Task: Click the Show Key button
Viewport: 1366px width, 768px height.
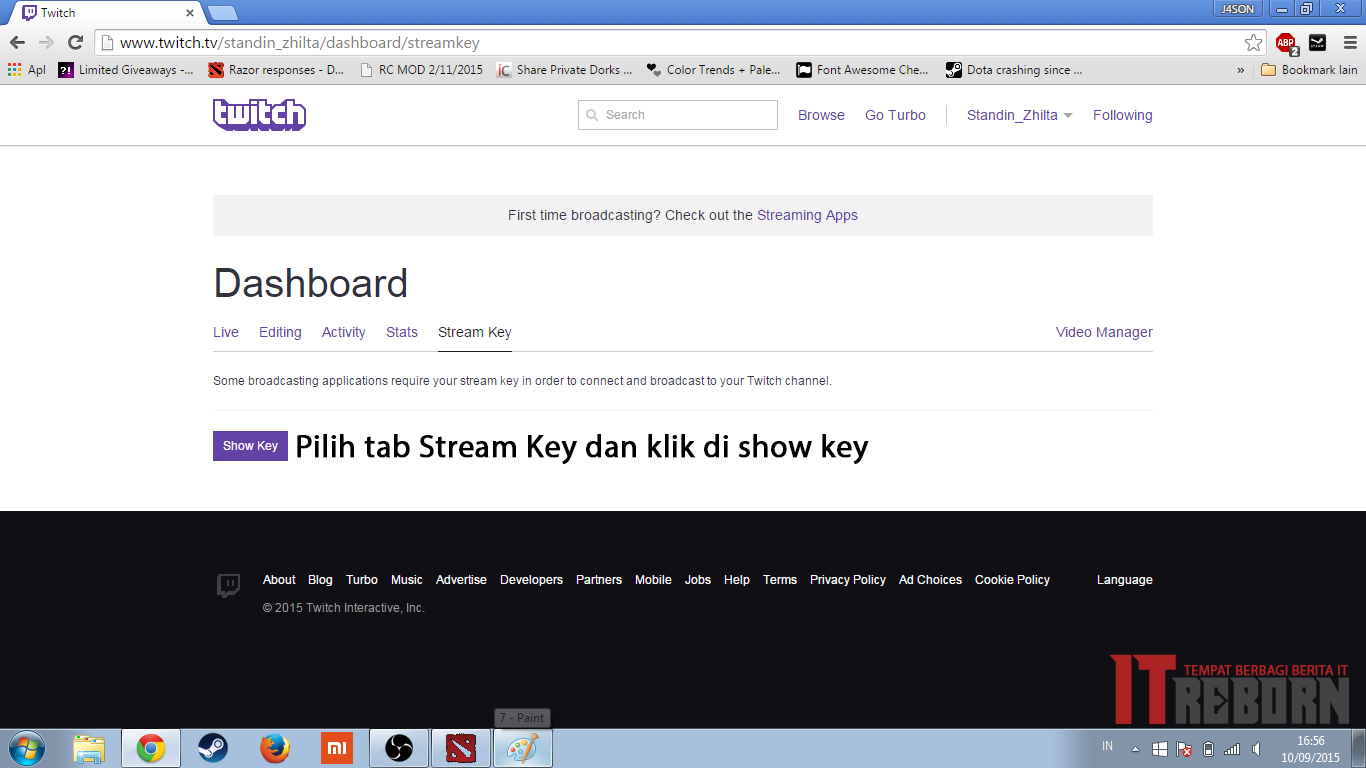Action: pos(250,446)
